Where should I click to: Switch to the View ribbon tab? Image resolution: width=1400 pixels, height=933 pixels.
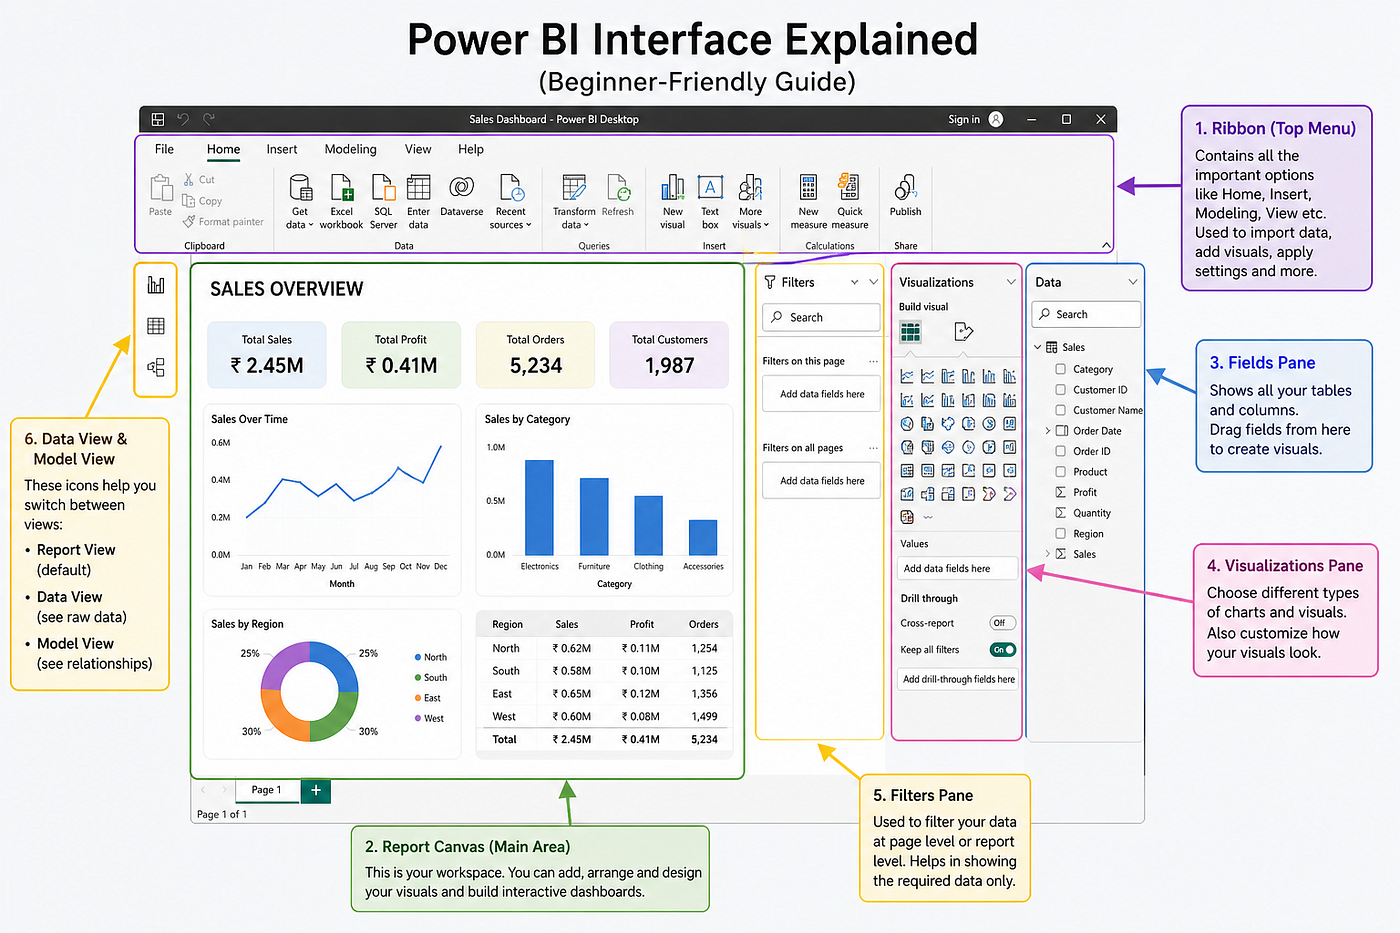pos(418,149)
